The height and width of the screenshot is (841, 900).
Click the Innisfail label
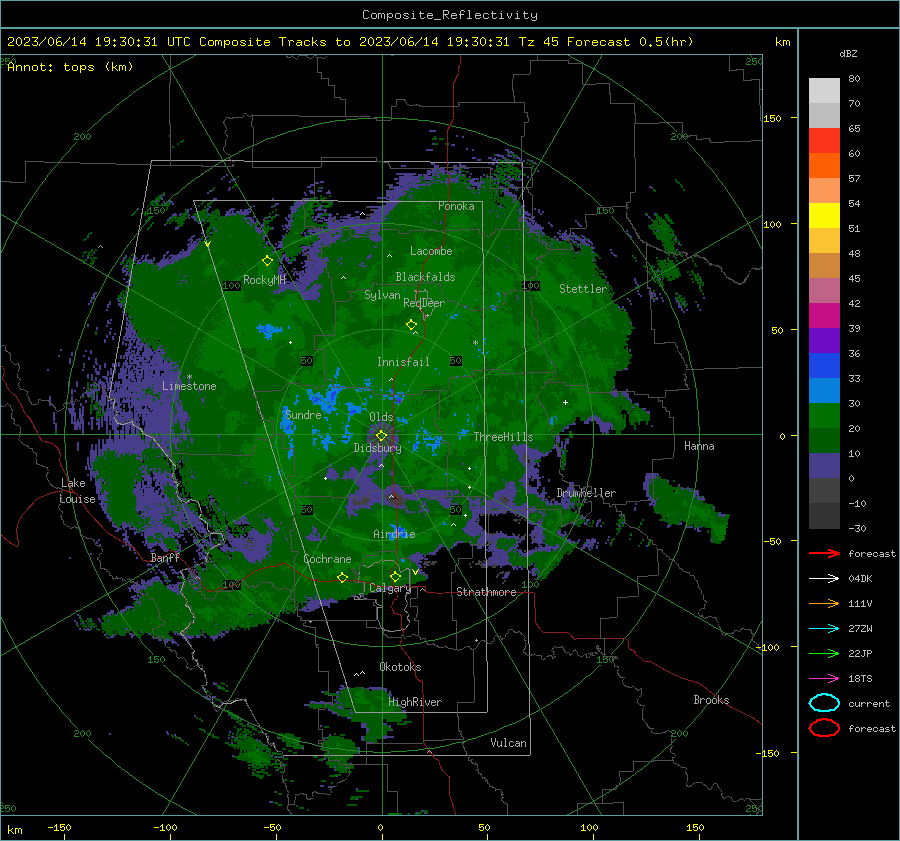point(403,362)
